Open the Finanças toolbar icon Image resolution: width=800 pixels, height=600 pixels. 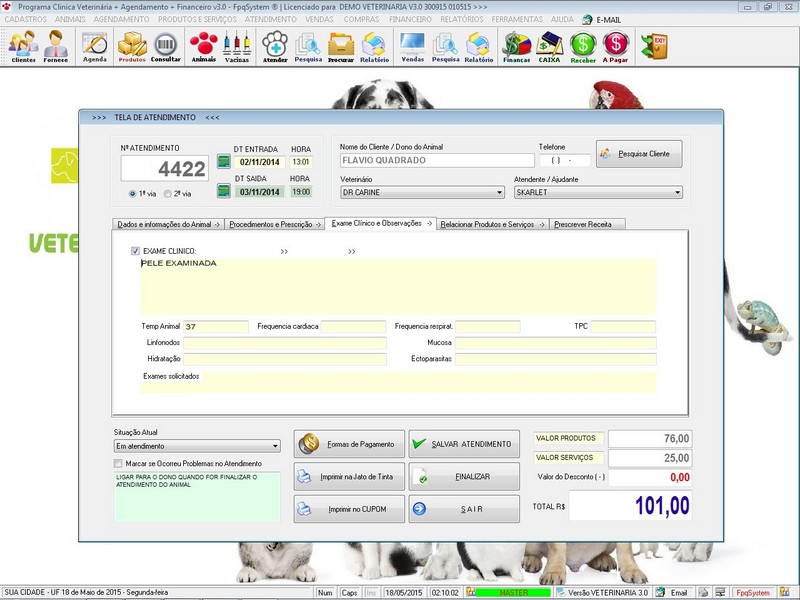[x=516, y=46]
